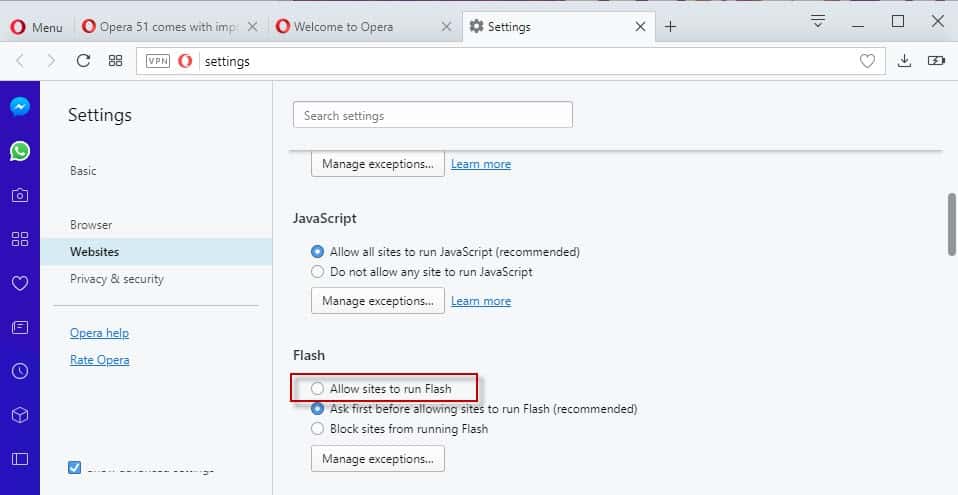Screen dimensions: 958x495
Task: Select 'Block sites from running Flash'
Action: coord(317,429)
